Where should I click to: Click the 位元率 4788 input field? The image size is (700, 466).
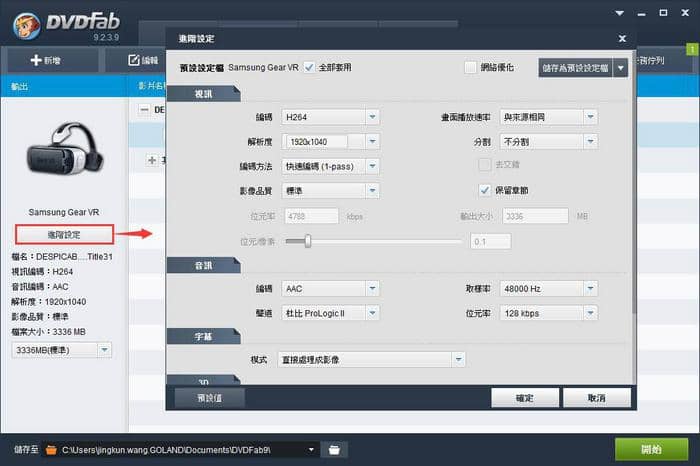click(311, 216)
